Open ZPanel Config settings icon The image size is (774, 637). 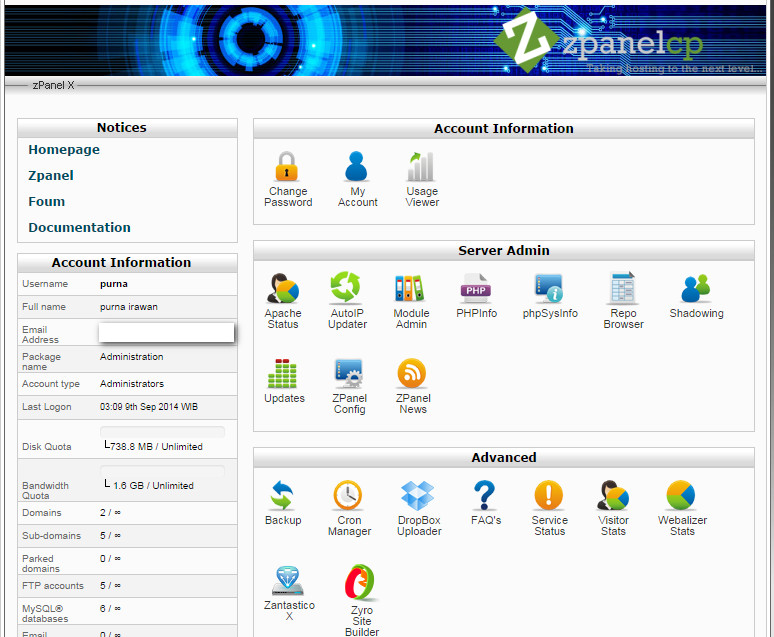(x=348, y=373)
